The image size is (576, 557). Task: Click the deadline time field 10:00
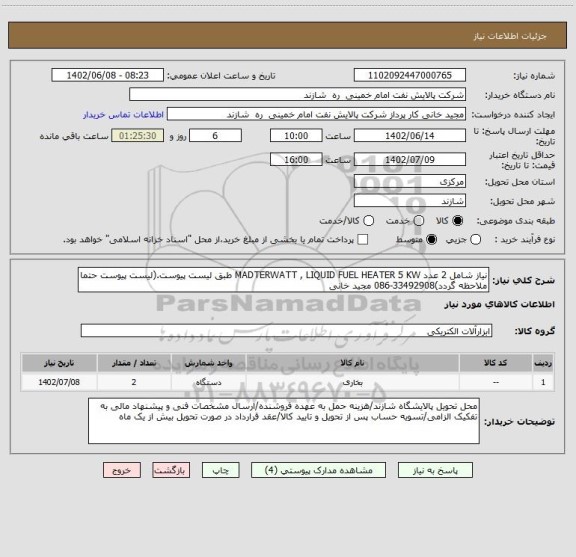point(296,136)
